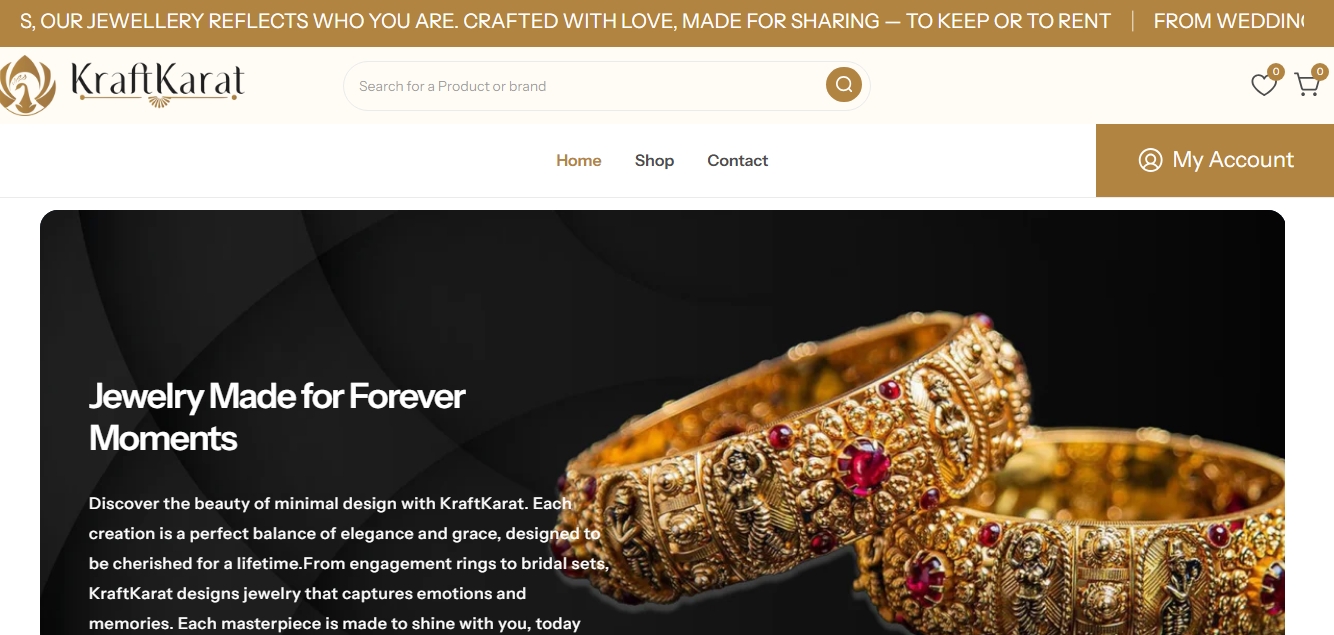Click the wishlist item count badge
The width and height of the screenshot is (1334, 635).
point(1275,72)
